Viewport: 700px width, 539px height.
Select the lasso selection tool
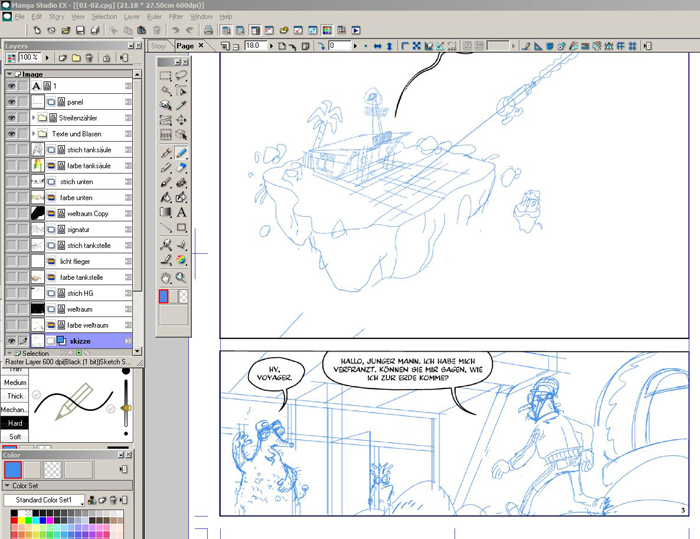pos(181,76)
